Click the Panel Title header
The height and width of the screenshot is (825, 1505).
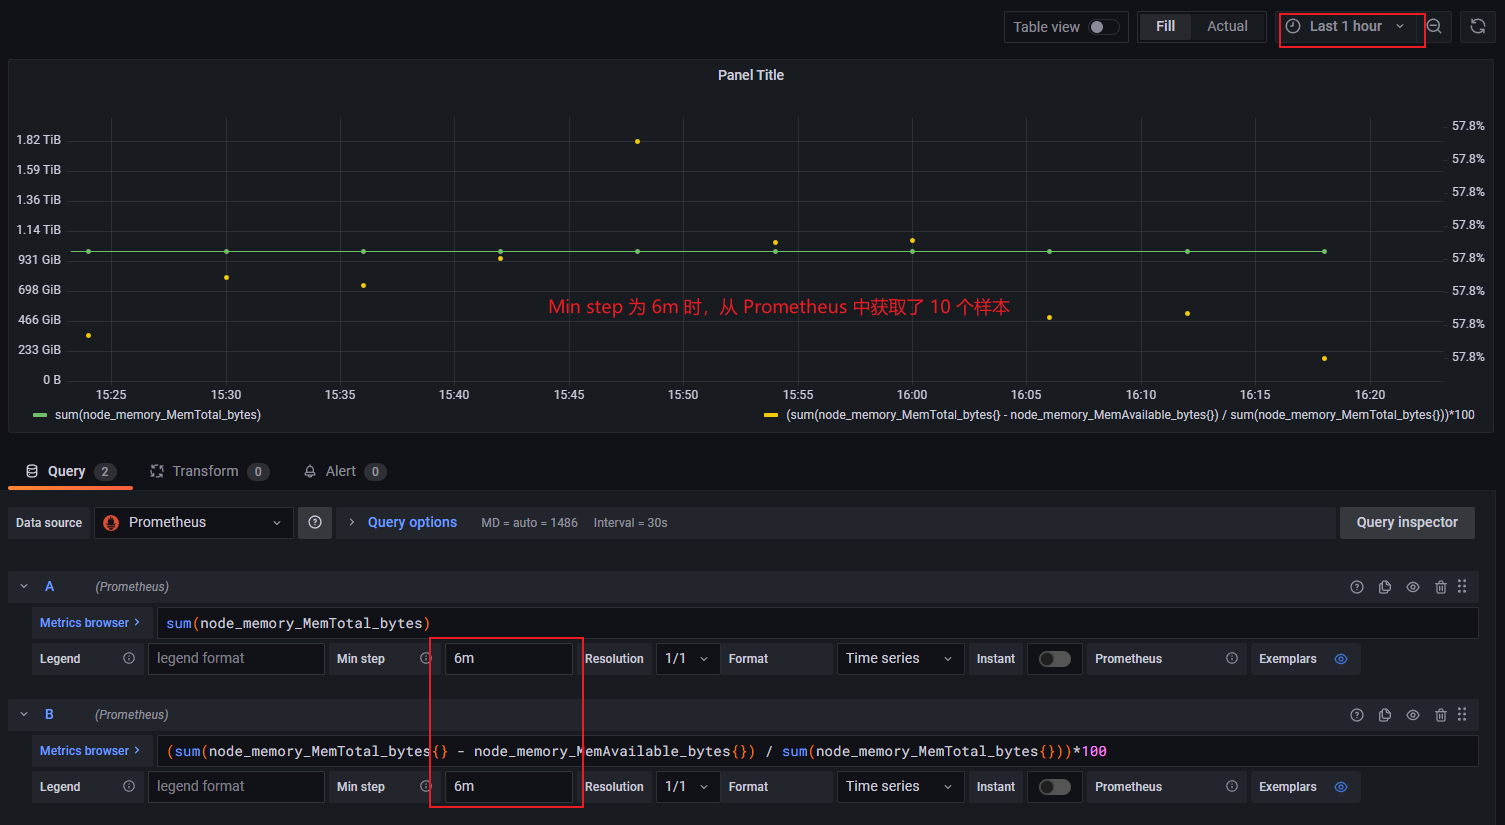click(751, 75)
